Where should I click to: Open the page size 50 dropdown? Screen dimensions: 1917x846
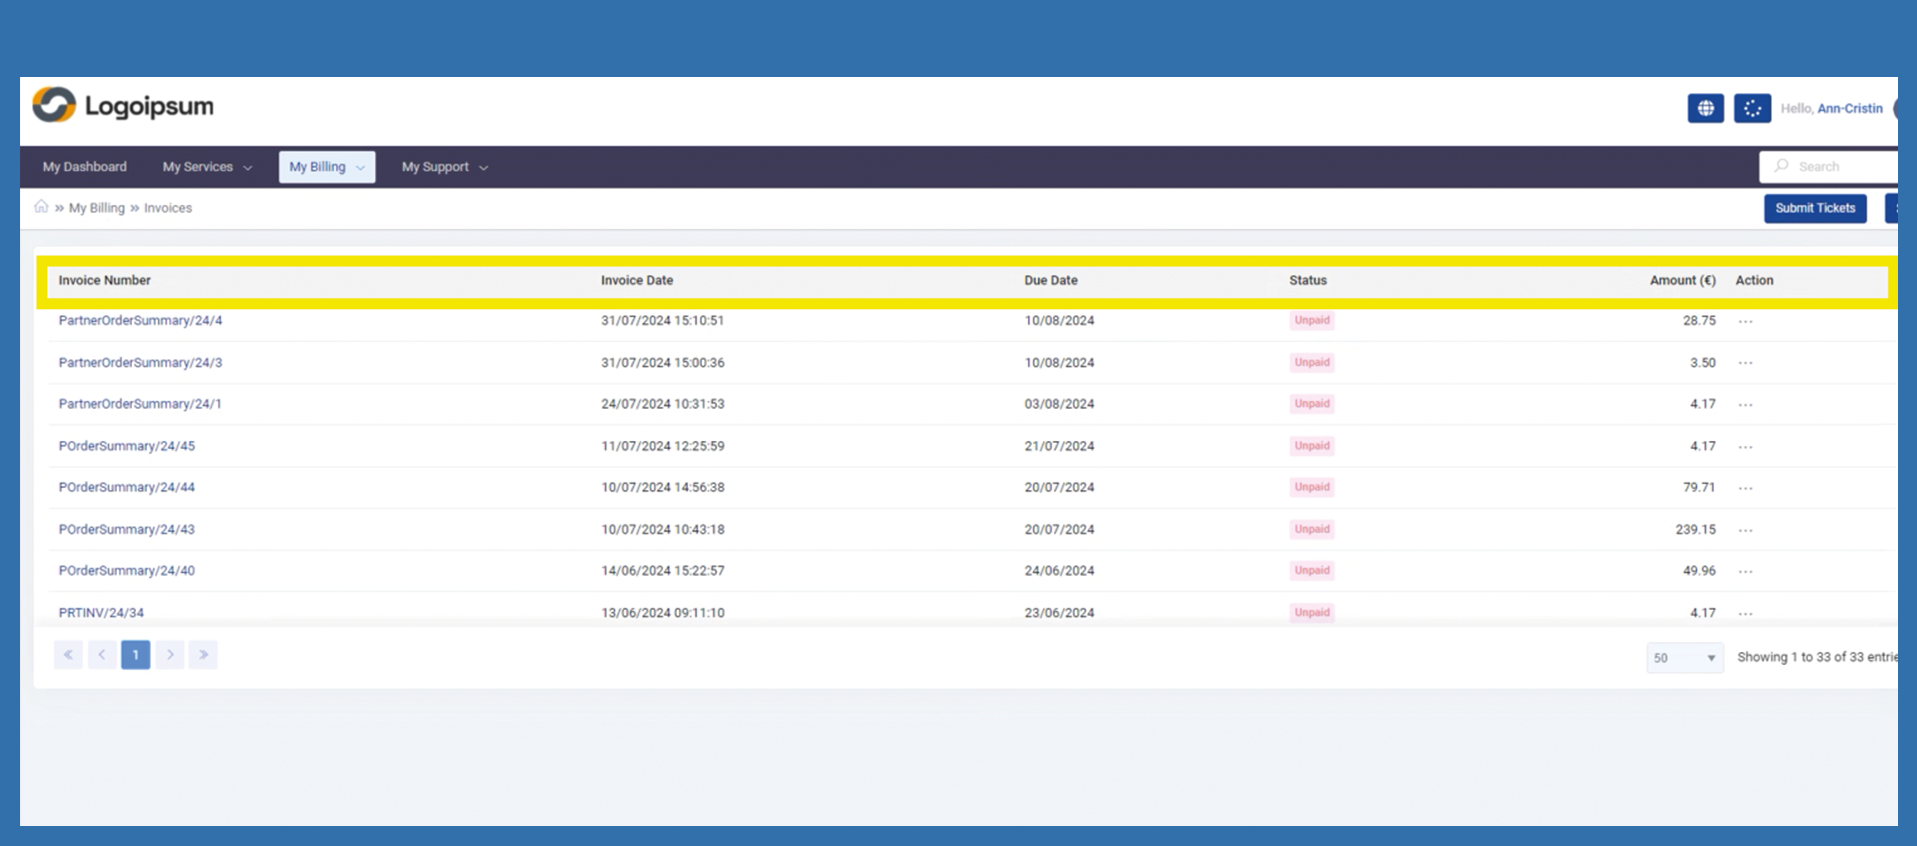click(1684, 658)
